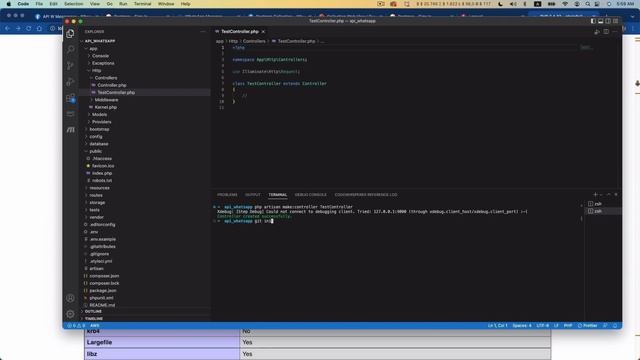
Task: Open Explorer more actions ellipsis
Action: coord(203,31)
